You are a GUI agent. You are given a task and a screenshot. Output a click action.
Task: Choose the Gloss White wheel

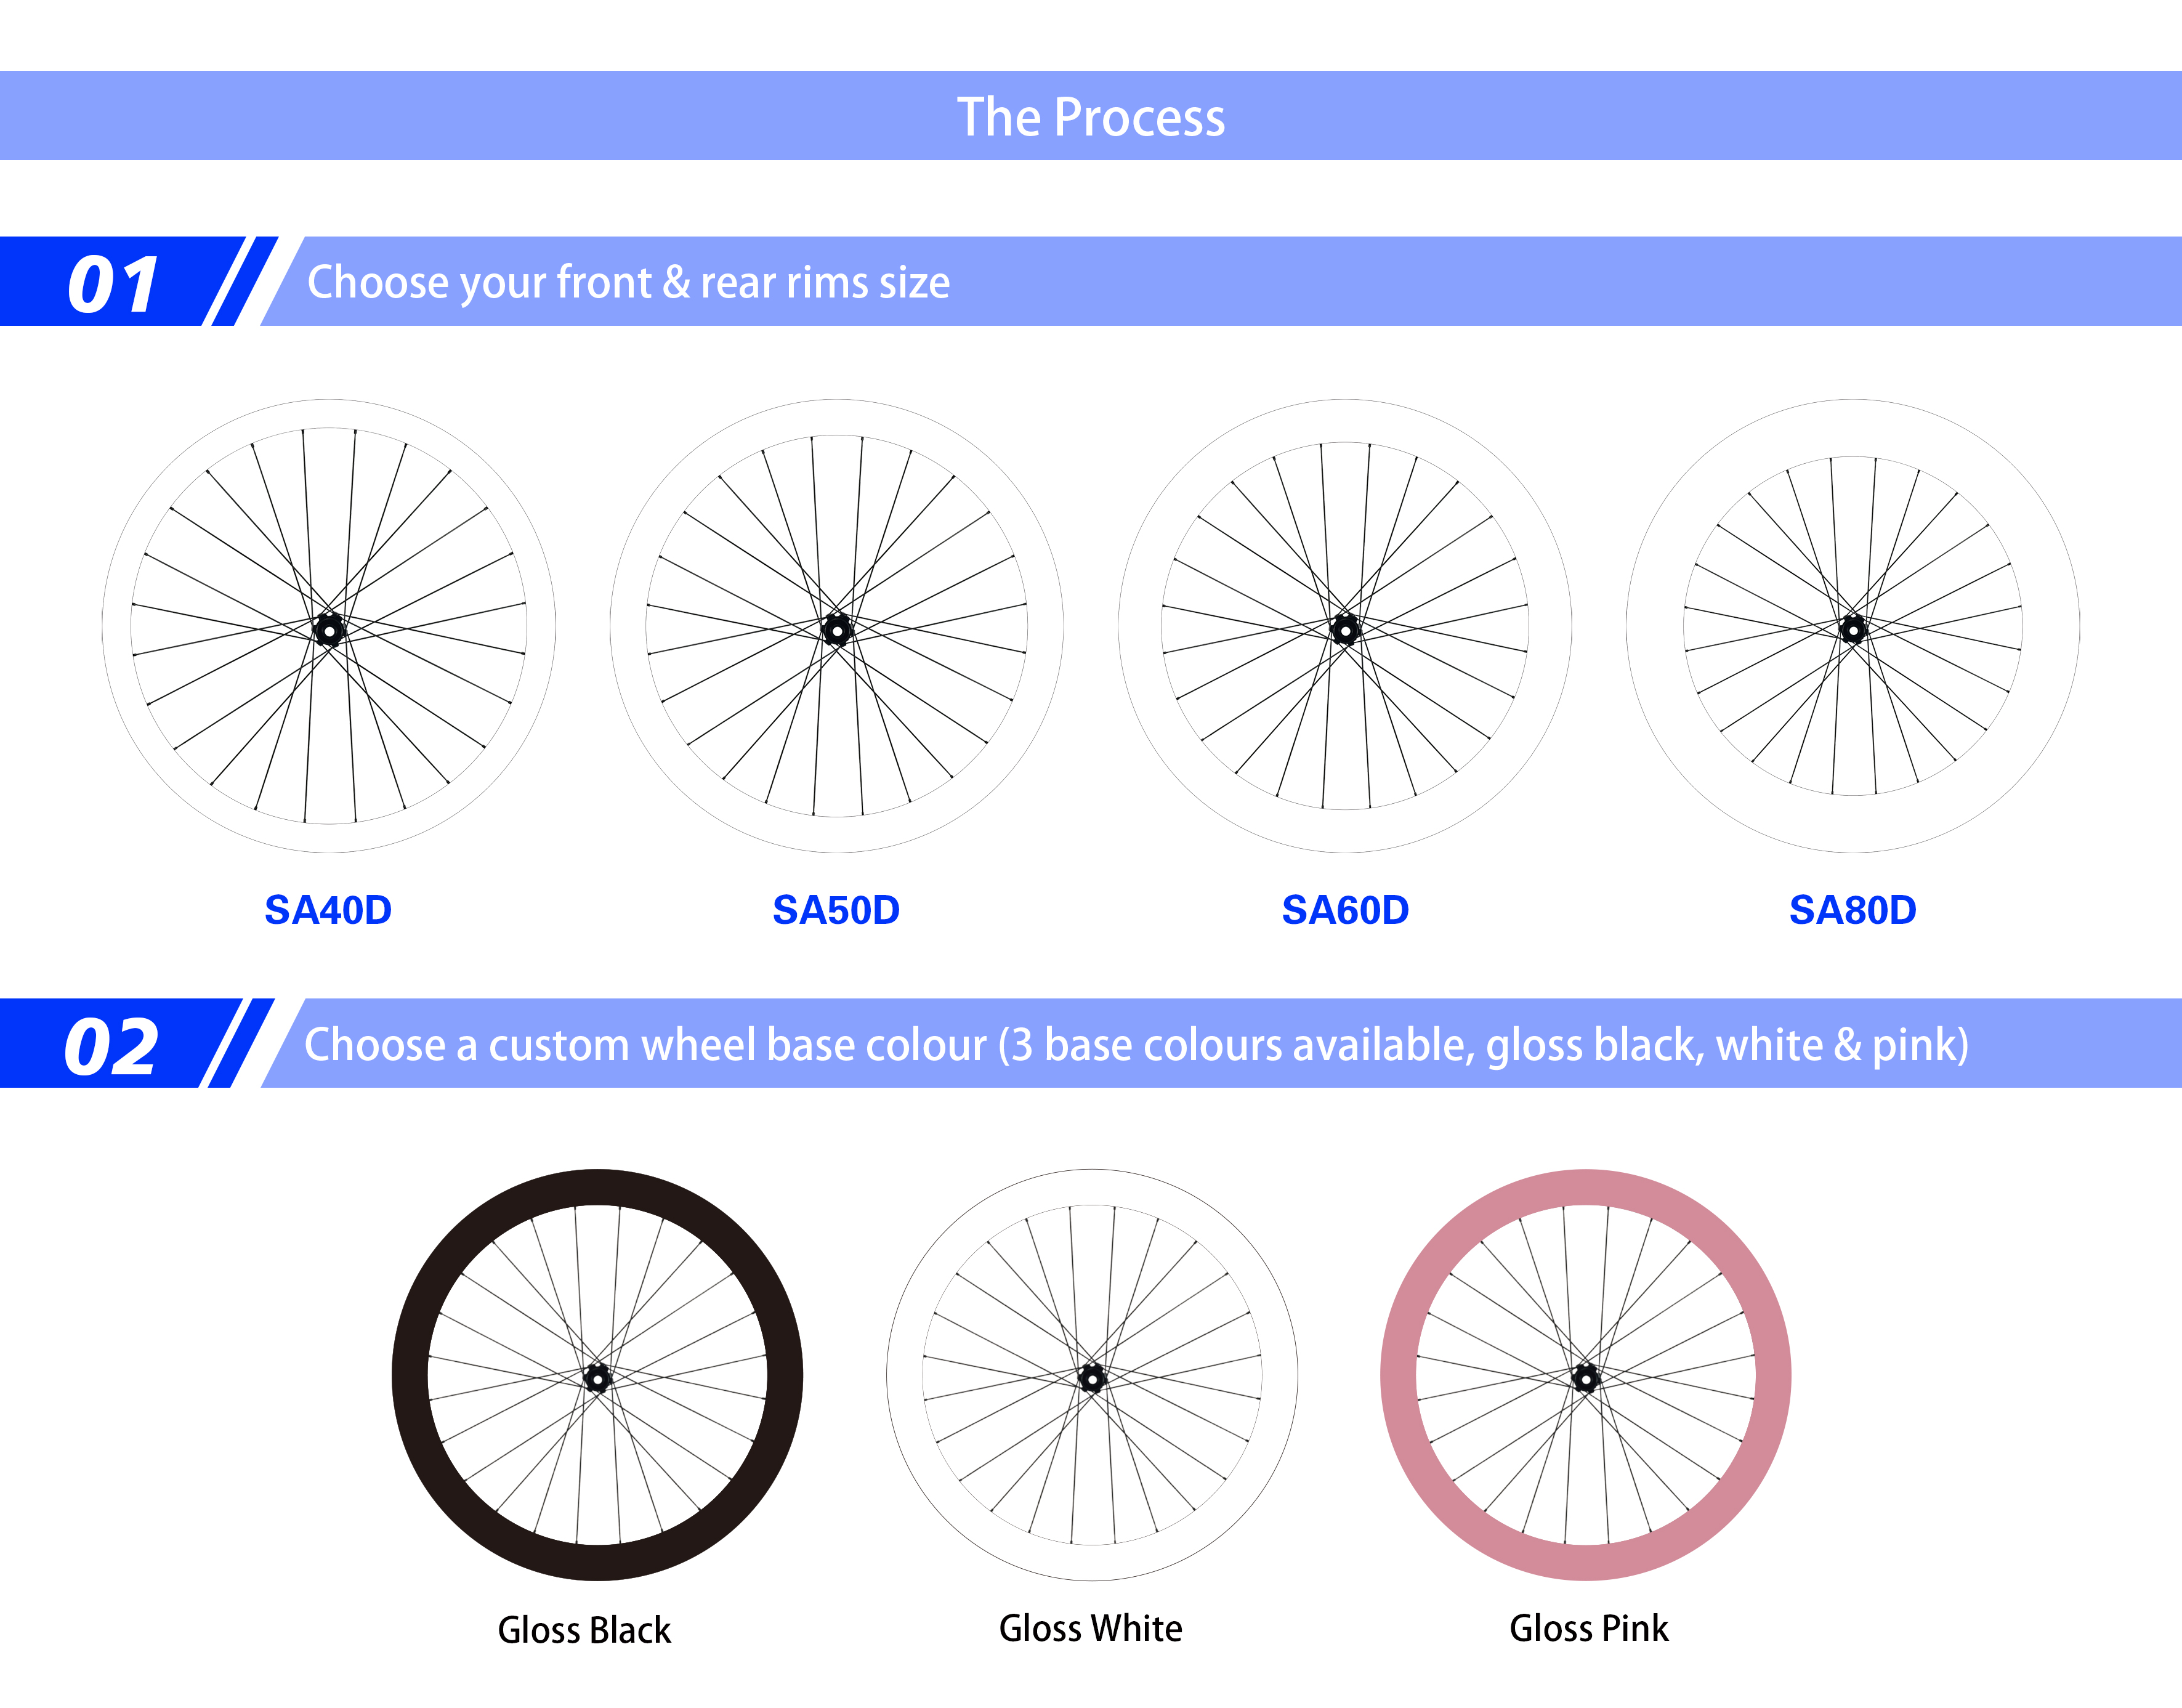[1092, 1375]
